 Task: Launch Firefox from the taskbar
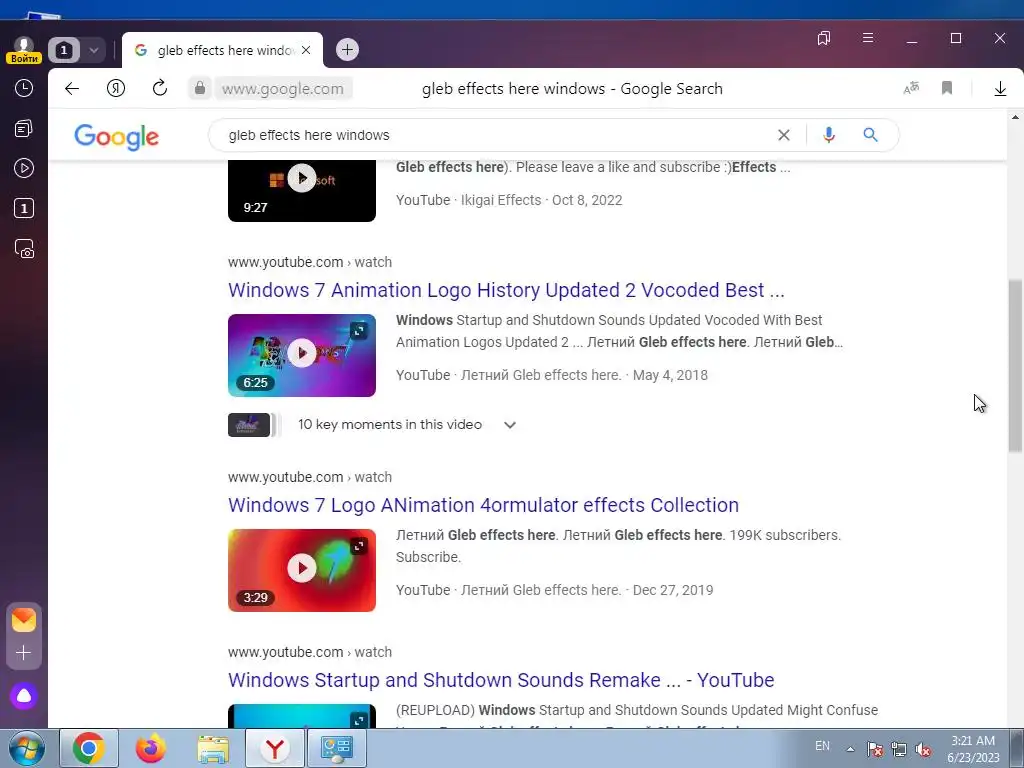click(151, 748)
